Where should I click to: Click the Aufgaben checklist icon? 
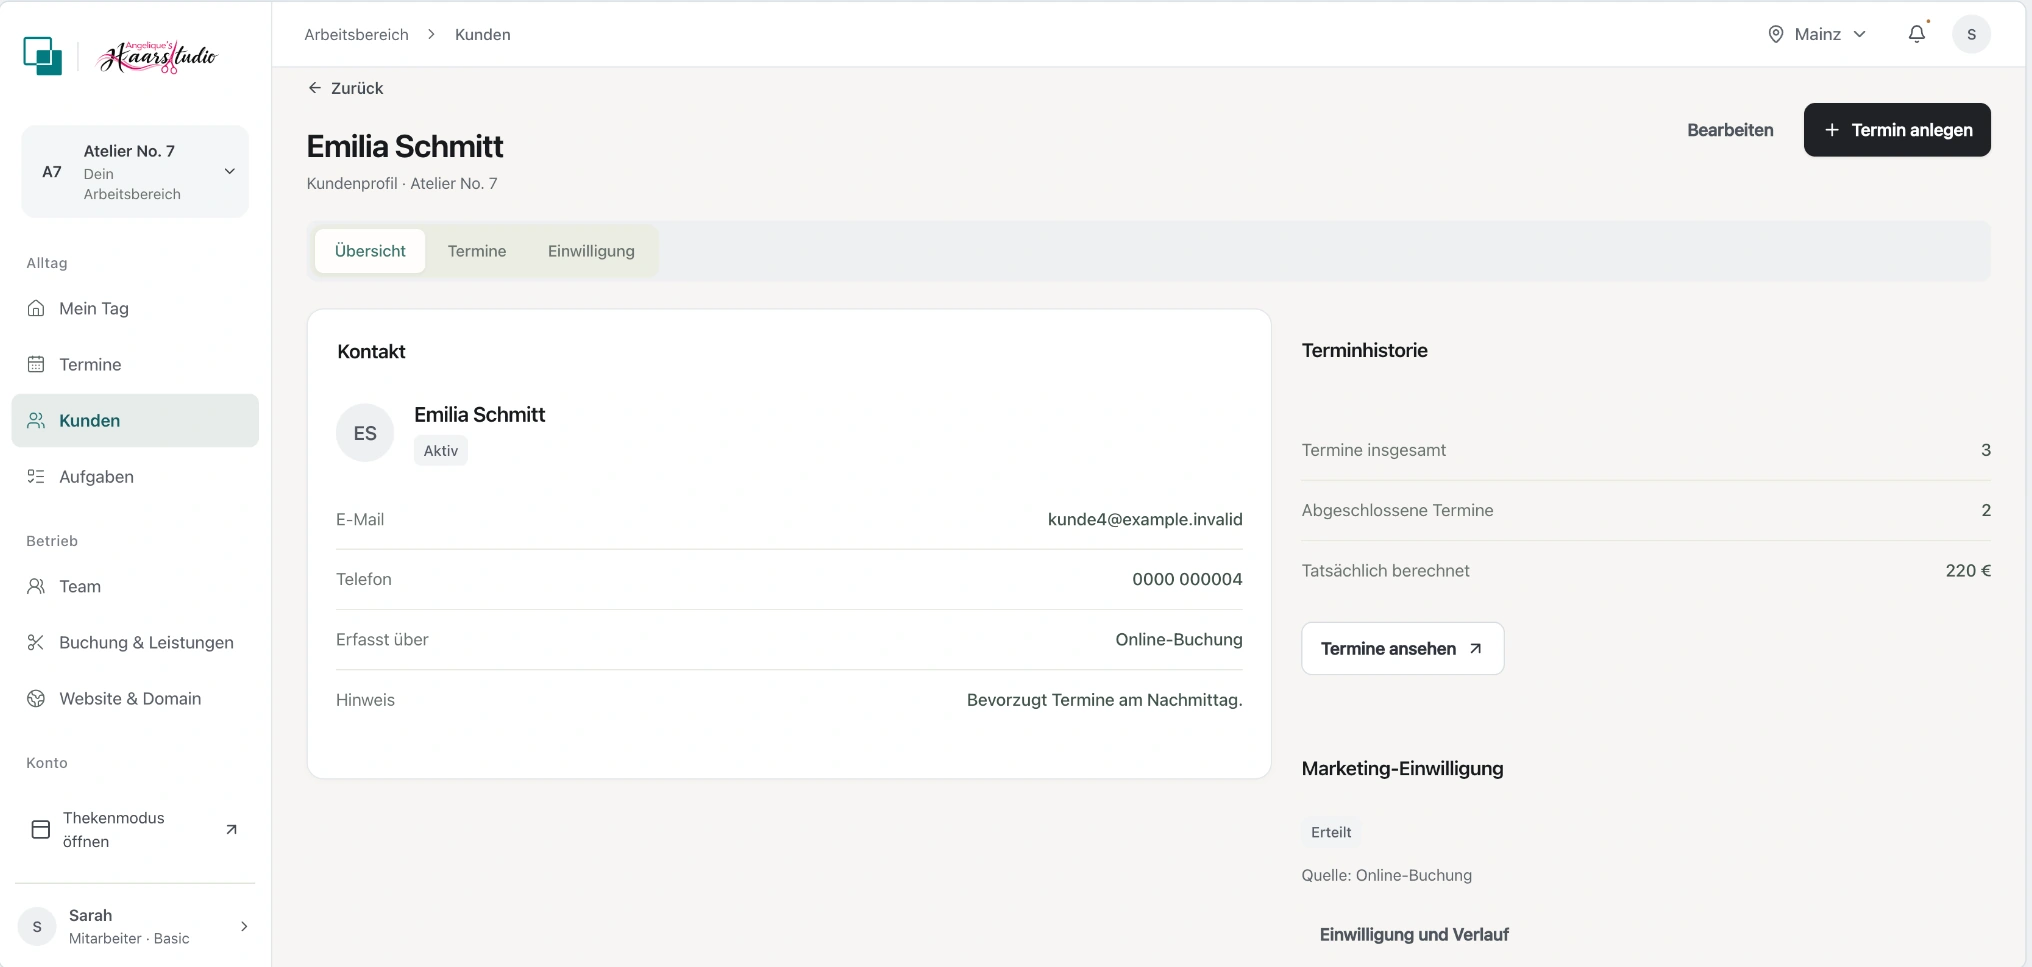click(x=36, y=476)
